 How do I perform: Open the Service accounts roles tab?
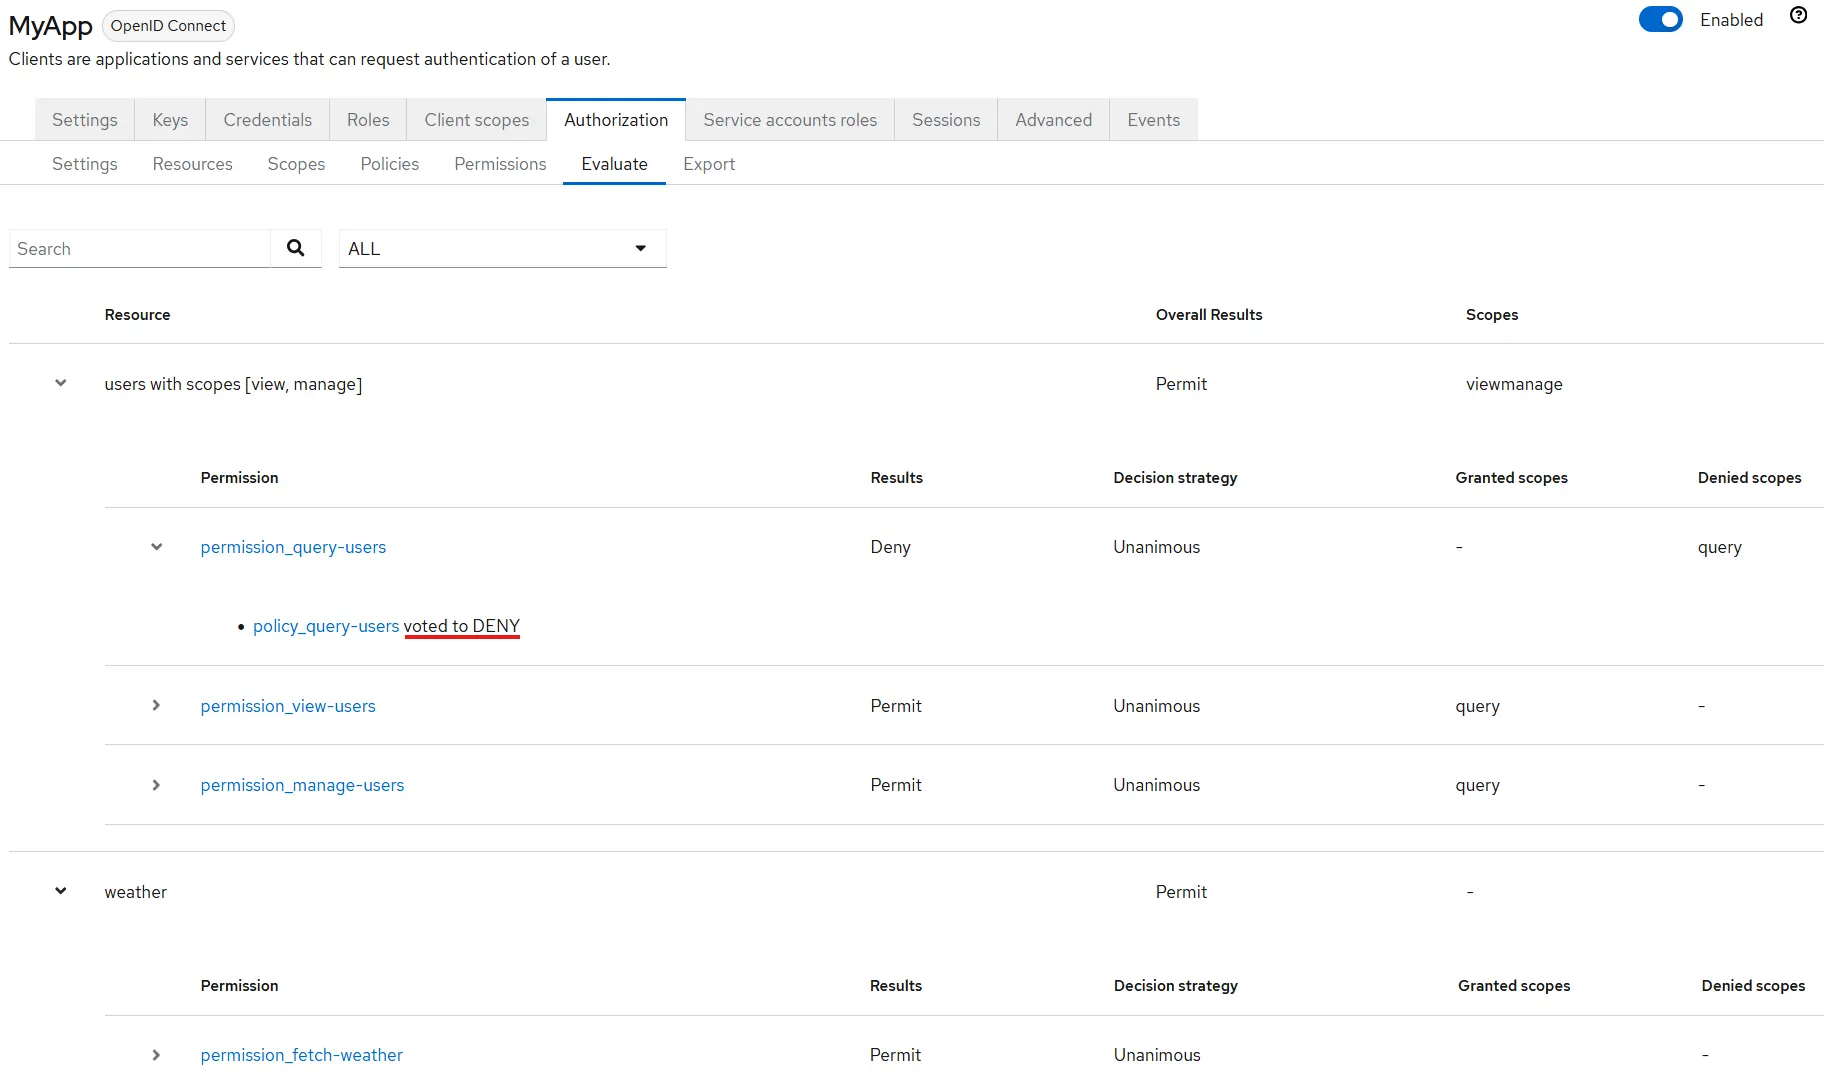(x=789, y=120)
